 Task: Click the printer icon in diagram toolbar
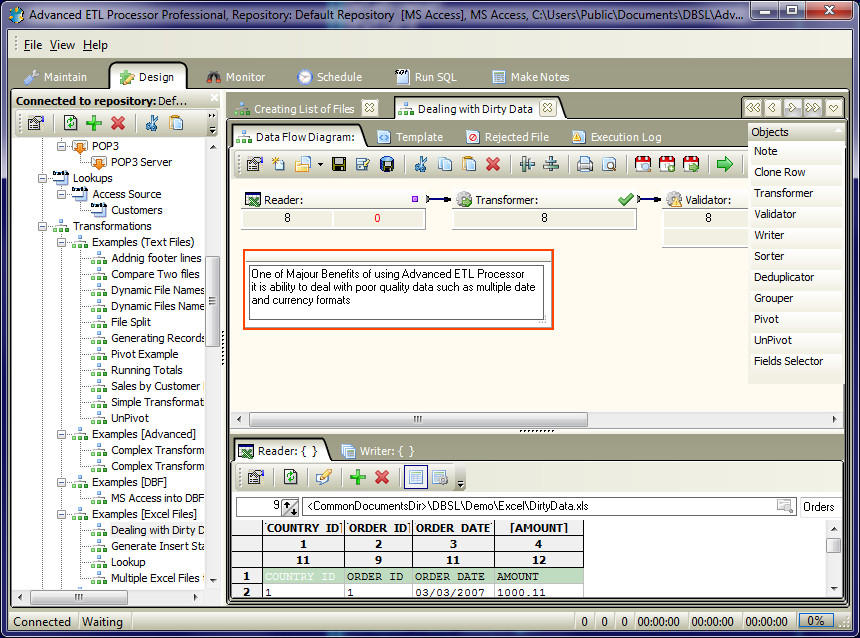585,164
